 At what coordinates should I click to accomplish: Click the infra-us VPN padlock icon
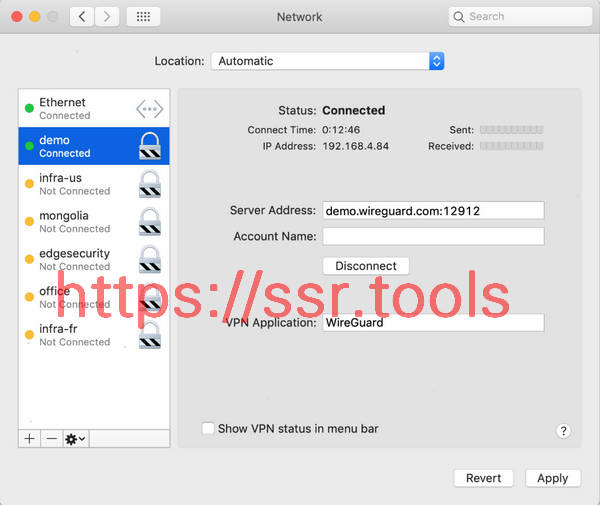(150, 184)
